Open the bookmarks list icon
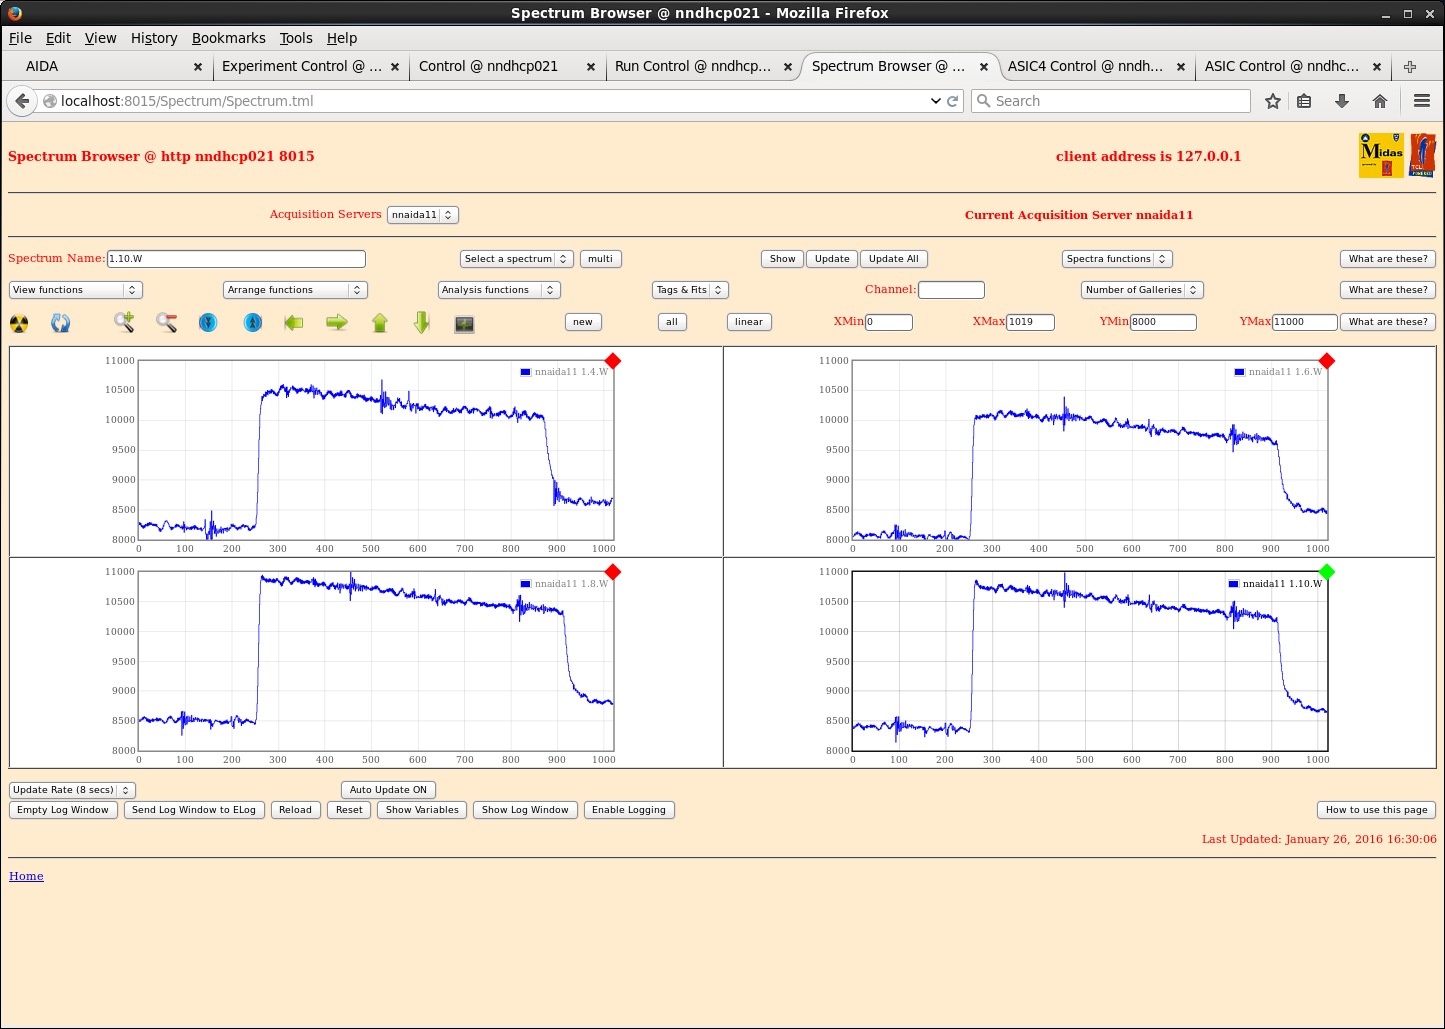 pyautogui.click(x=1304, y=101)
